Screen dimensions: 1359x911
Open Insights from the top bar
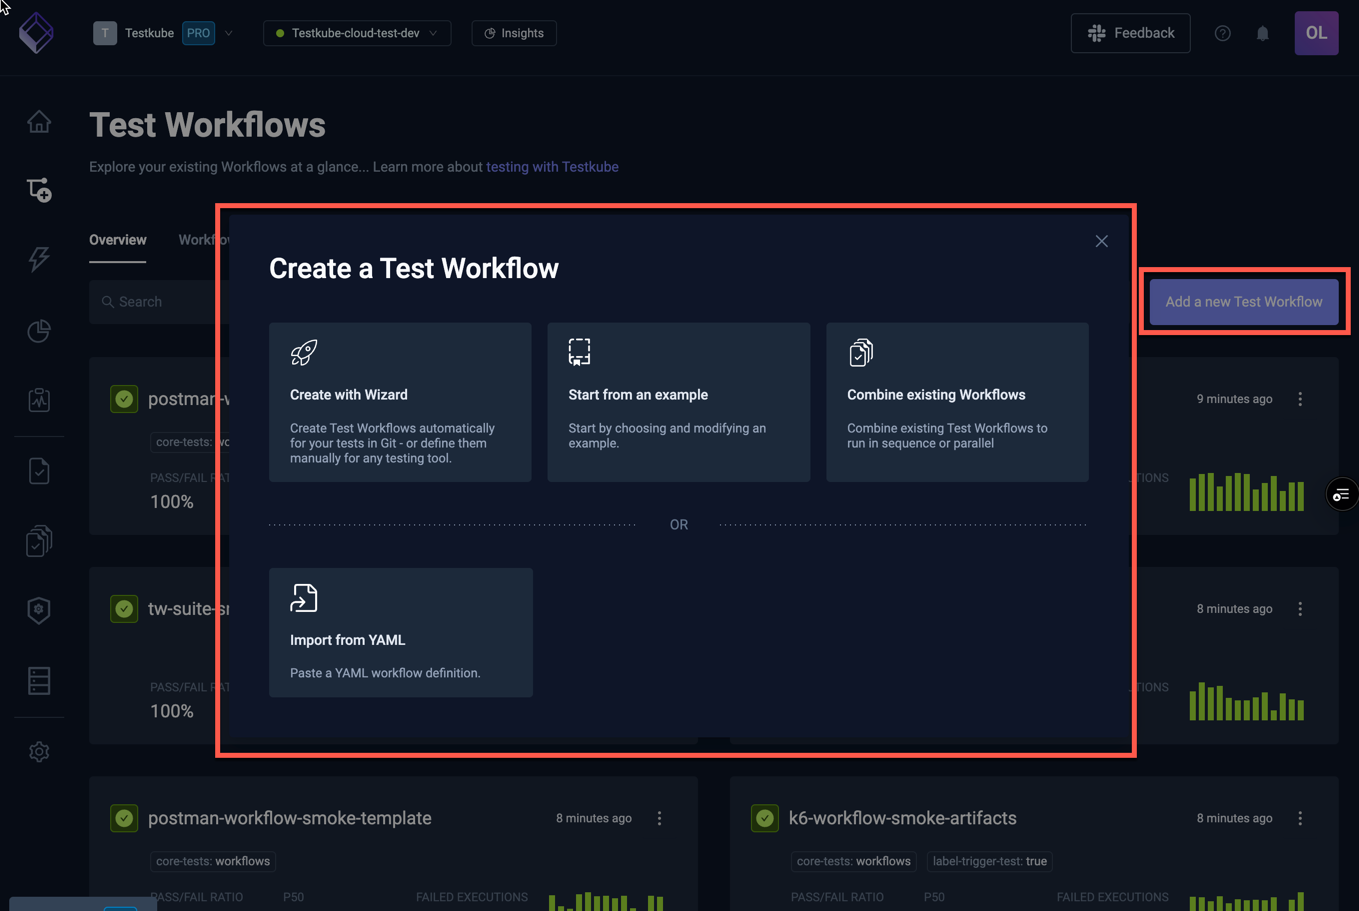tap(513, 32)
